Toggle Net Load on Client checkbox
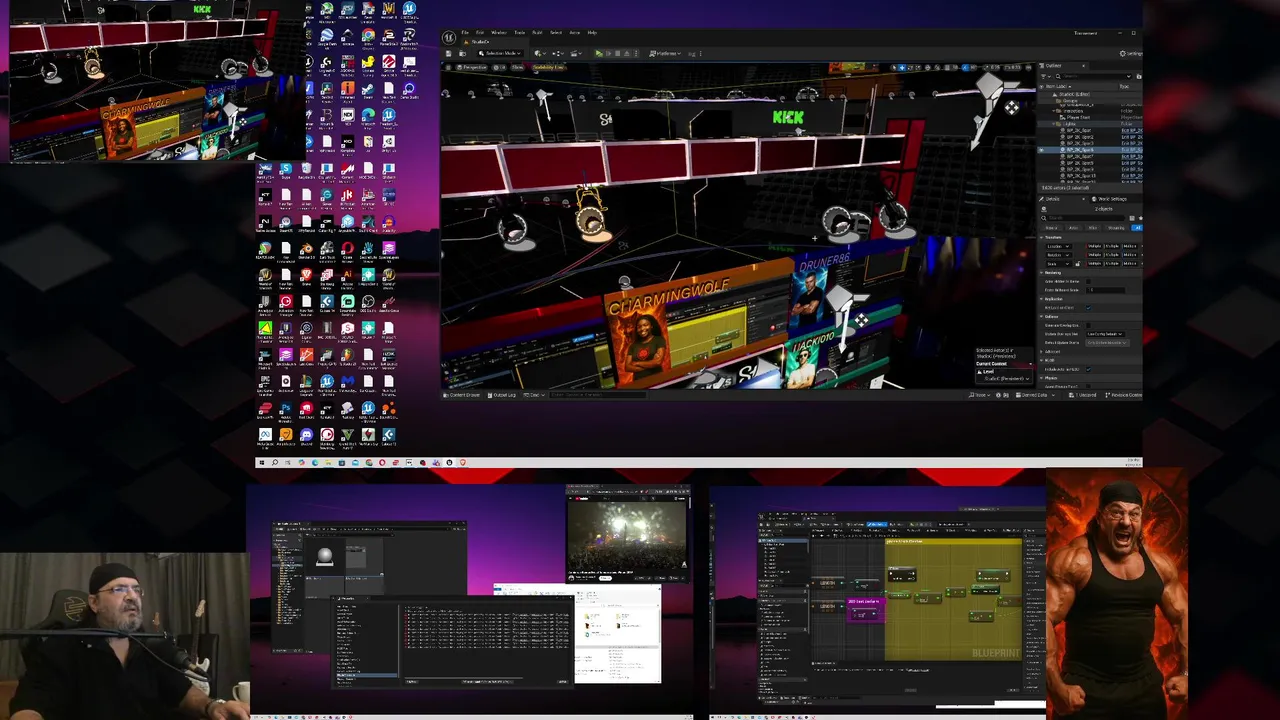The height and width of the screenshot is (720, 1280). click(1088, 308)
